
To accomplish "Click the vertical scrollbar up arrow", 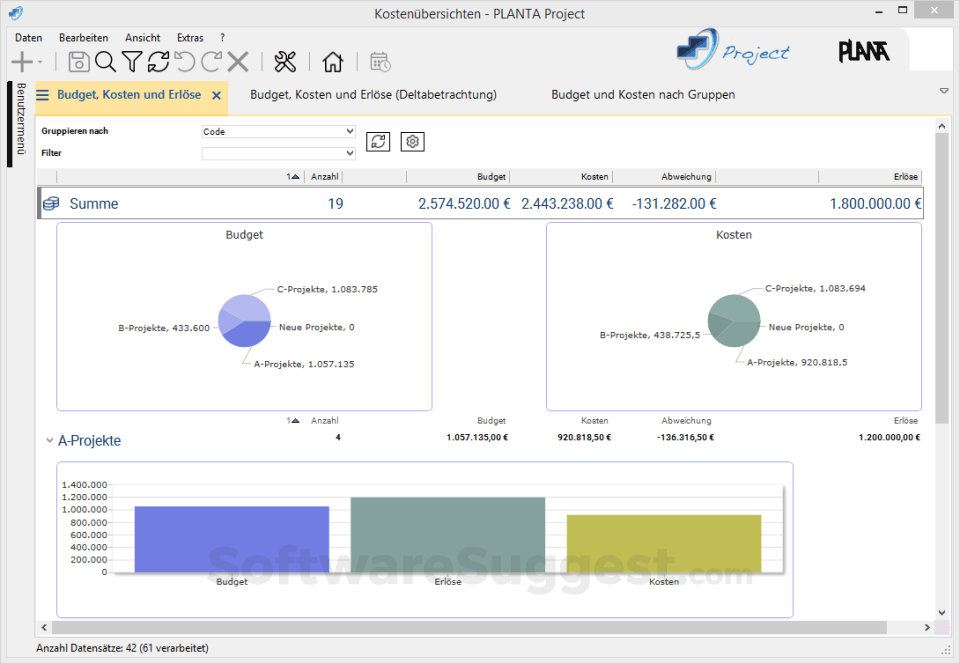I will coord(942,125).
